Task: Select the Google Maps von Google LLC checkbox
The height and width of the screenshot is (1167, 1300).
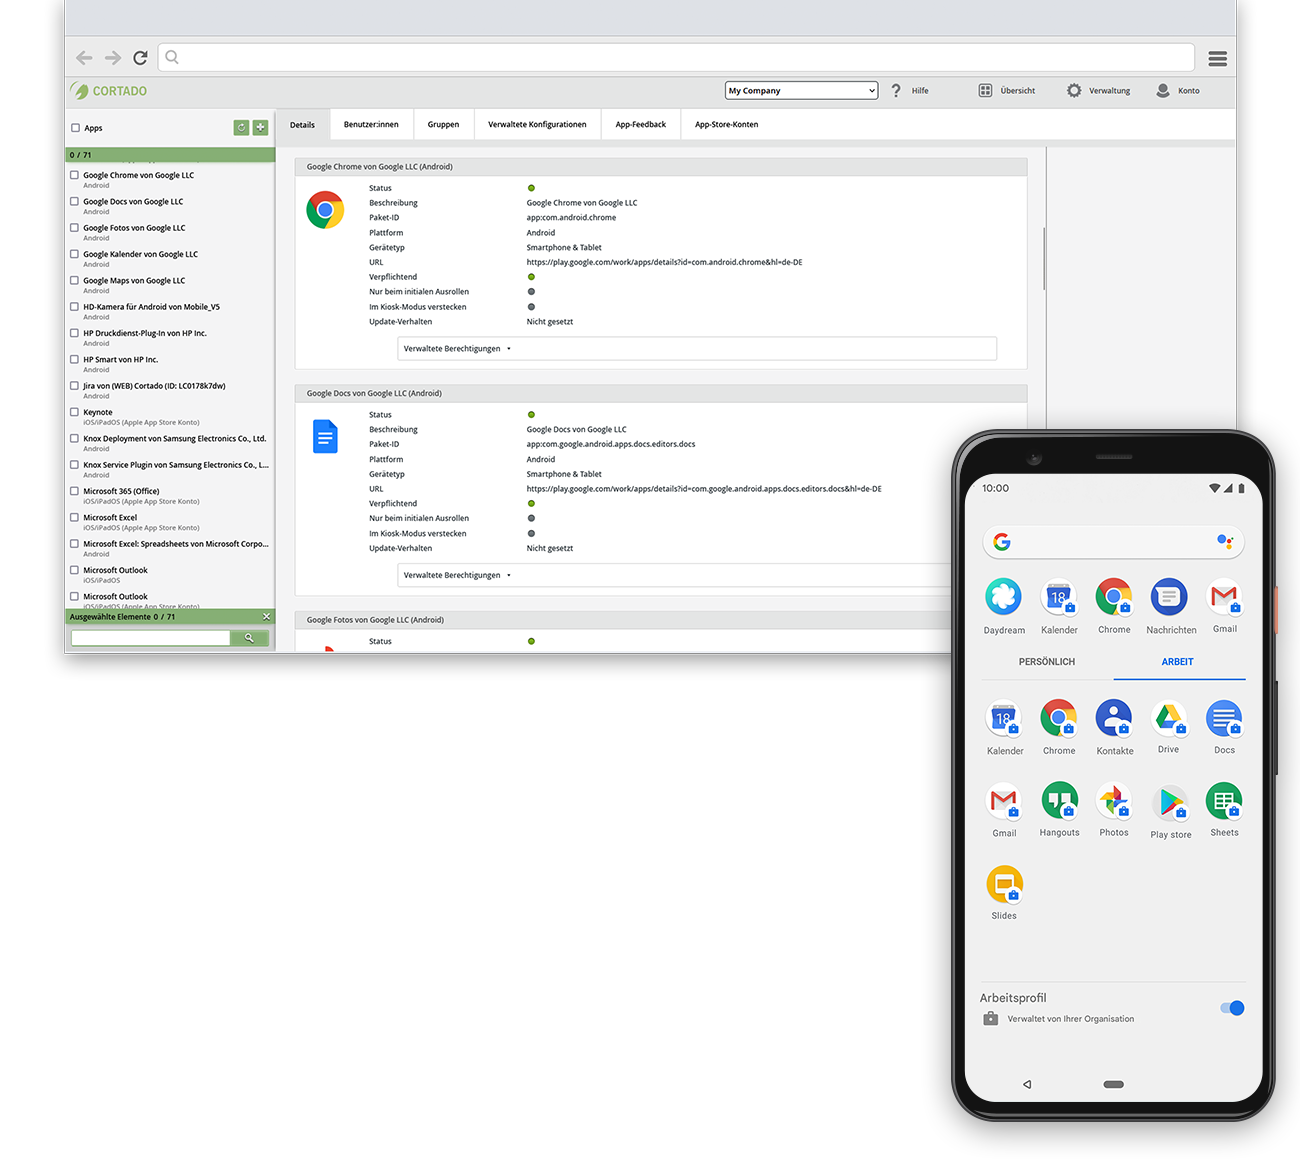Action: point(74,280)
